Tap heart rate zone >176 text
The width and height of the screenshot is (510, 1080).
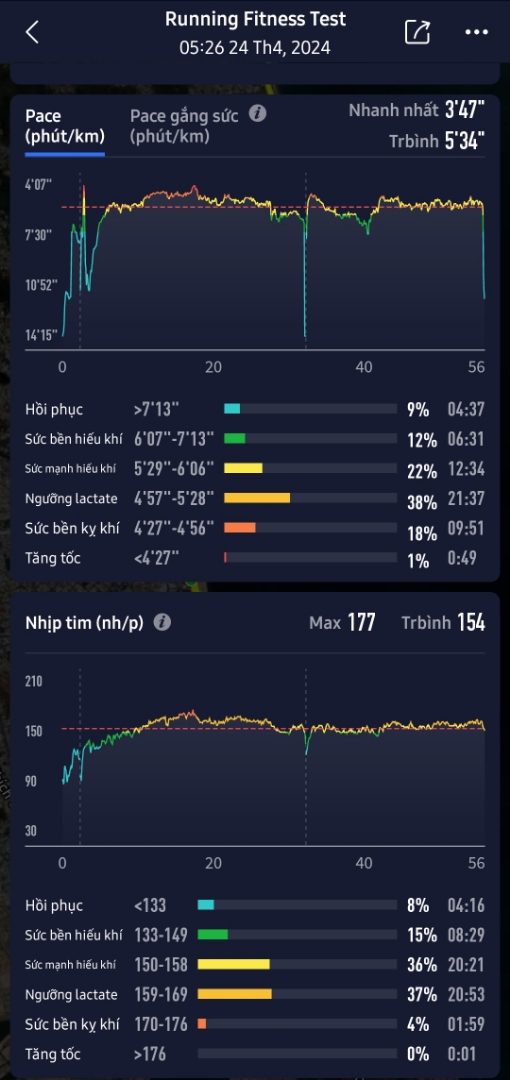click(x=150, y=1054)
